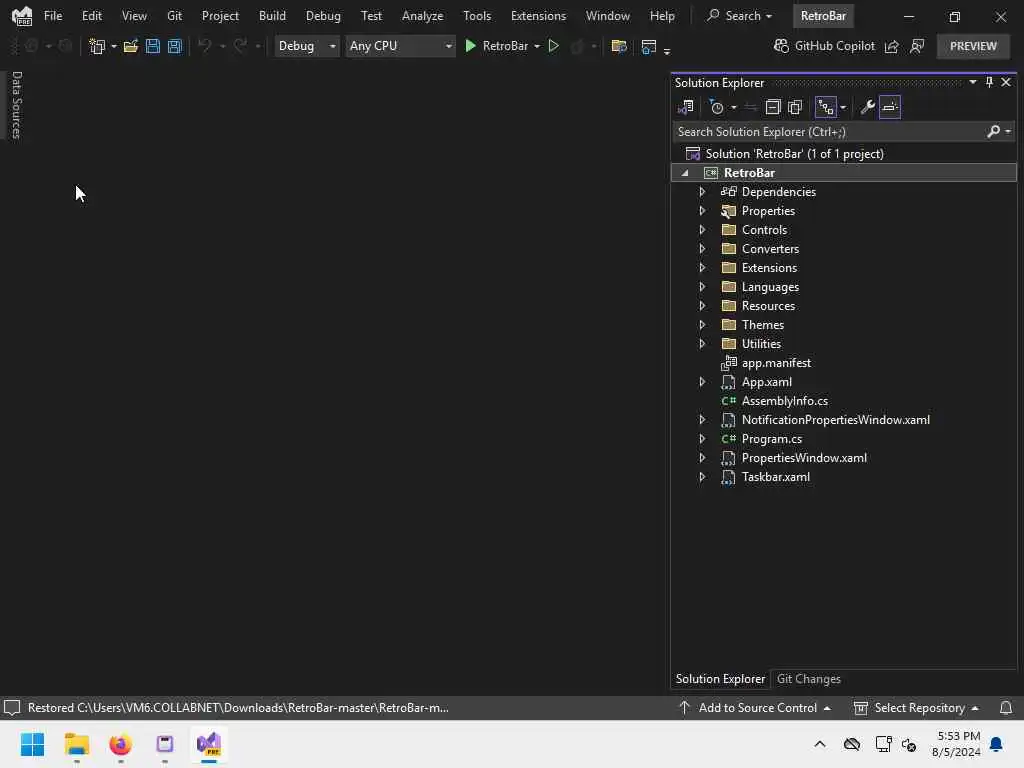Select the app.manifest file

pos(776,363)
